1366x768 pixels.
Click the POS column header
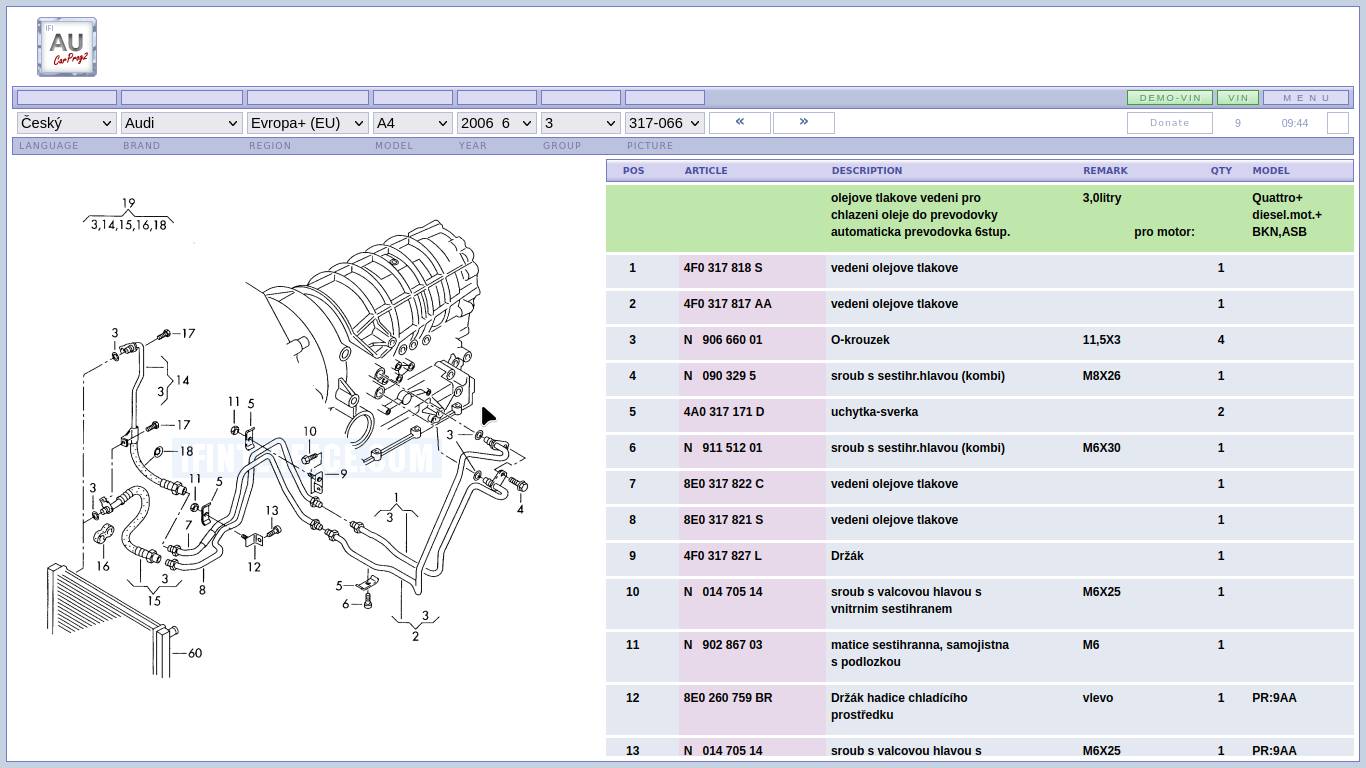point(633,171)
